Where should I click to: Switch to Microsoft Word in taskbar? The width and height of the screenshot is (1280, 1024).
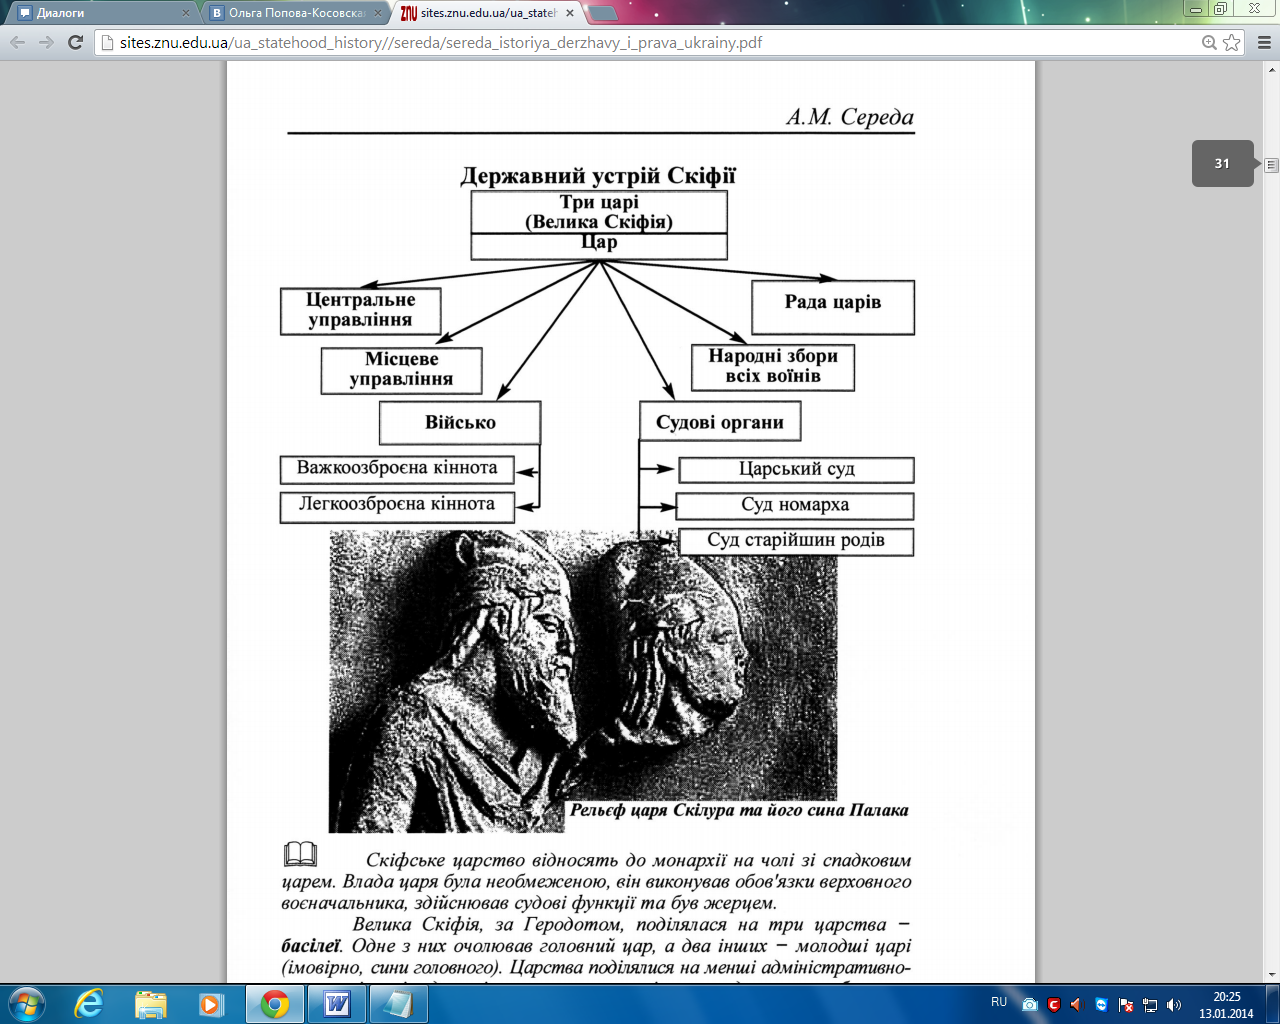tap(337, 1004)
